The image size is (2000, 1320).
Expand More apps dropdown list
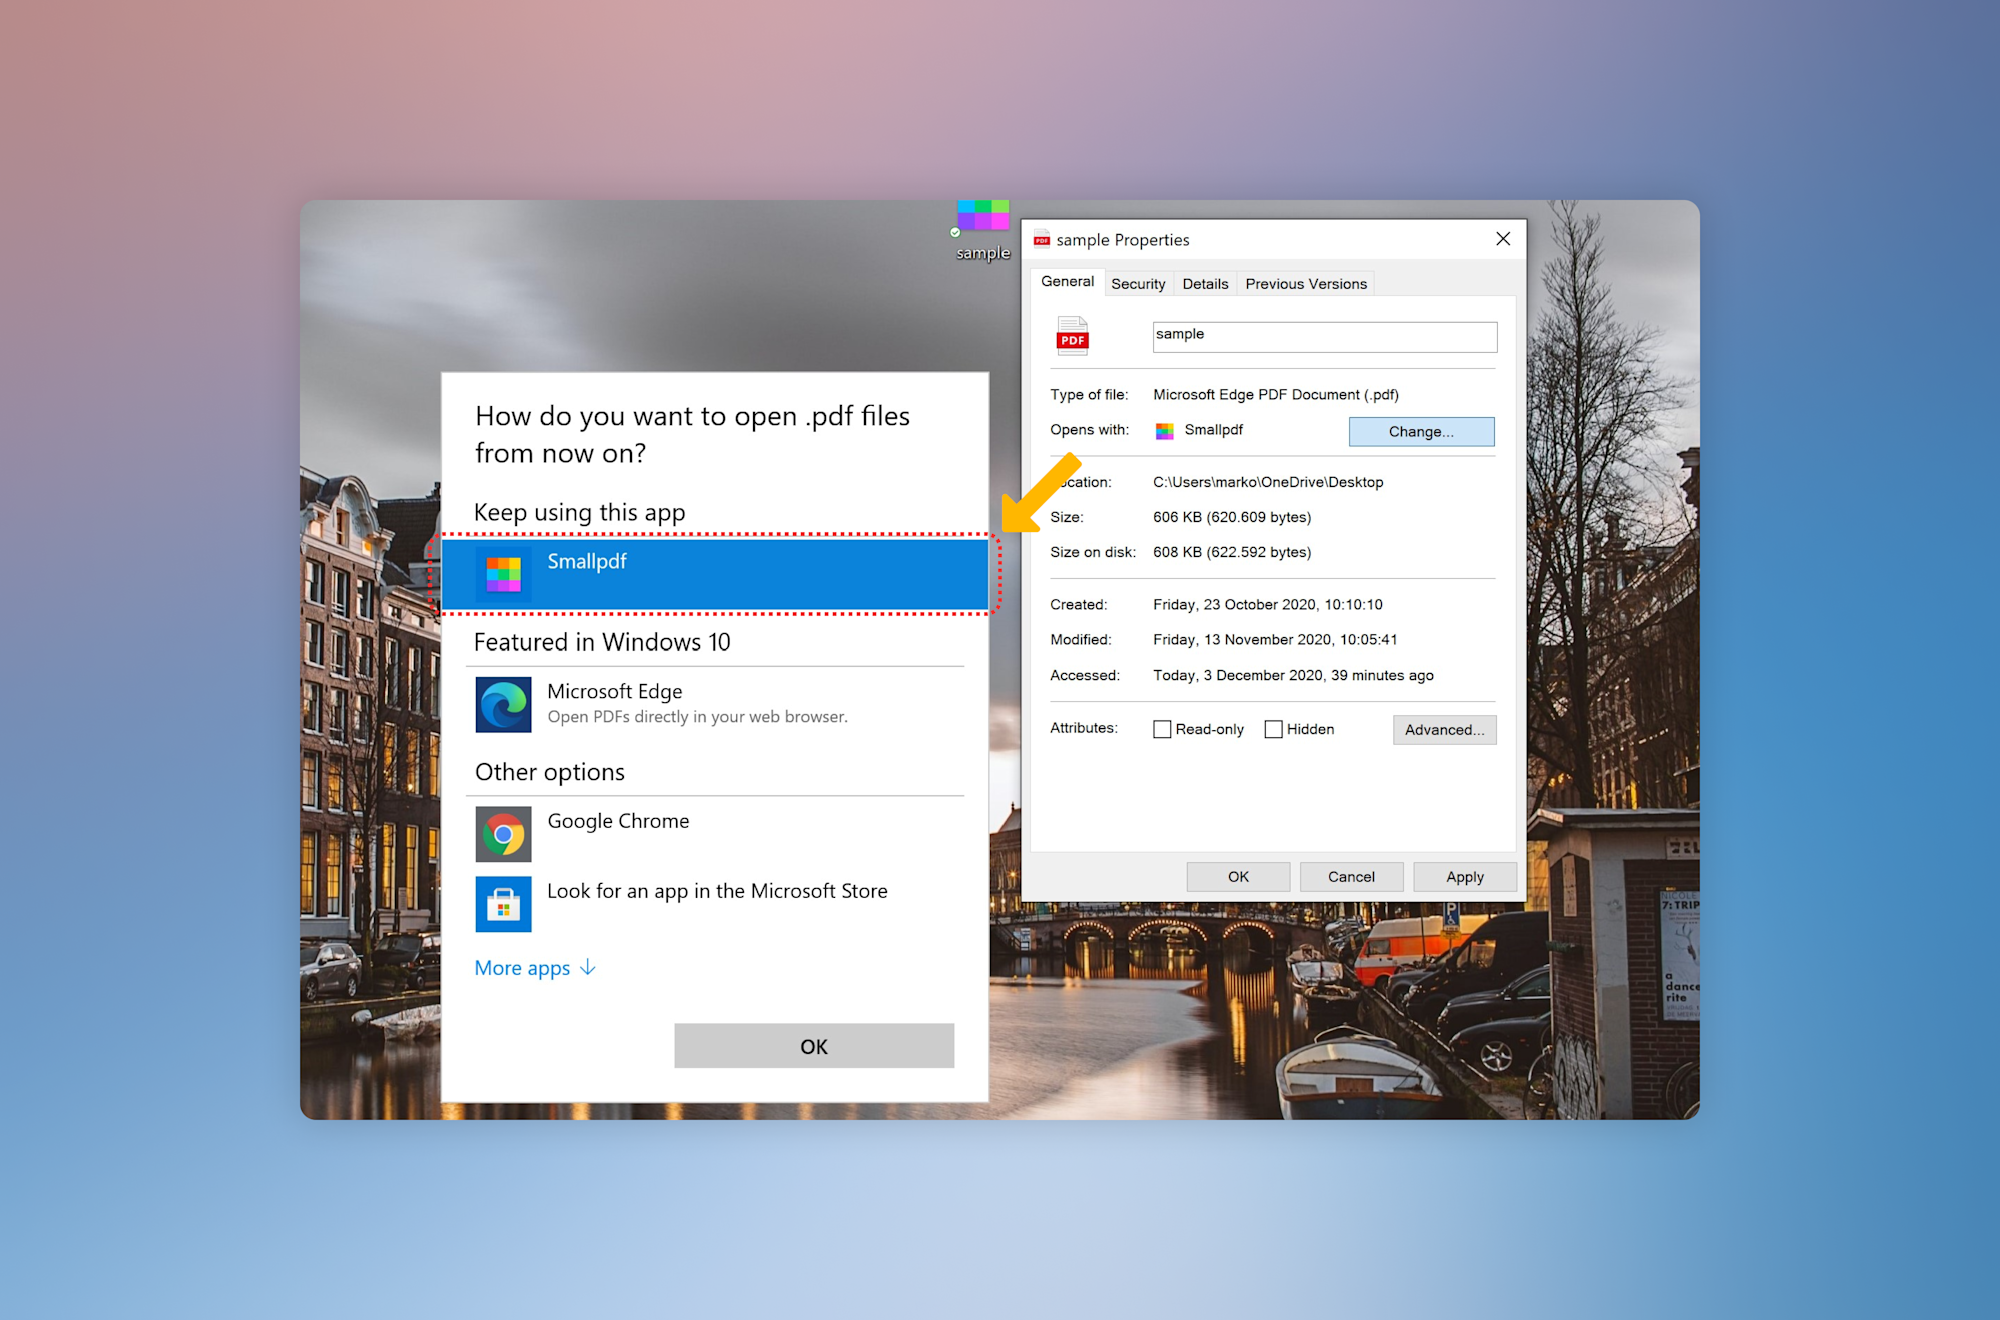coord(536,968)
